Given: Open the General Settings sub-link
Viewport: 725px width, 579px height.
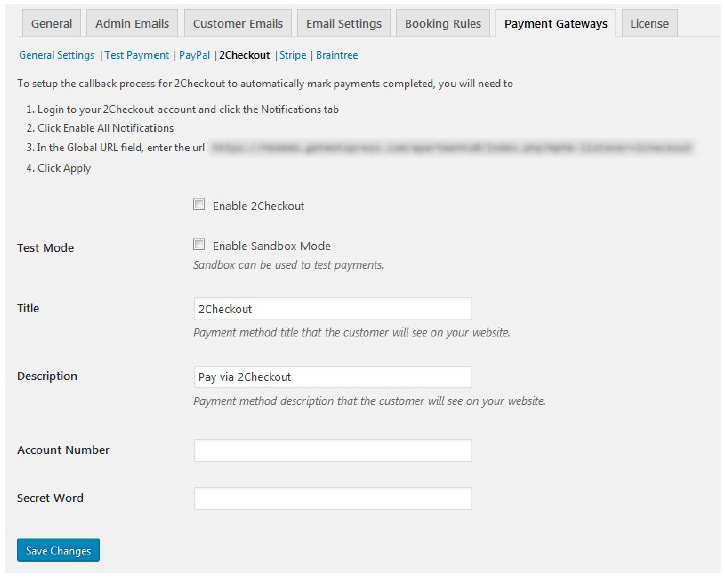Looking at the screenshot, I should [x=57, y=56].
